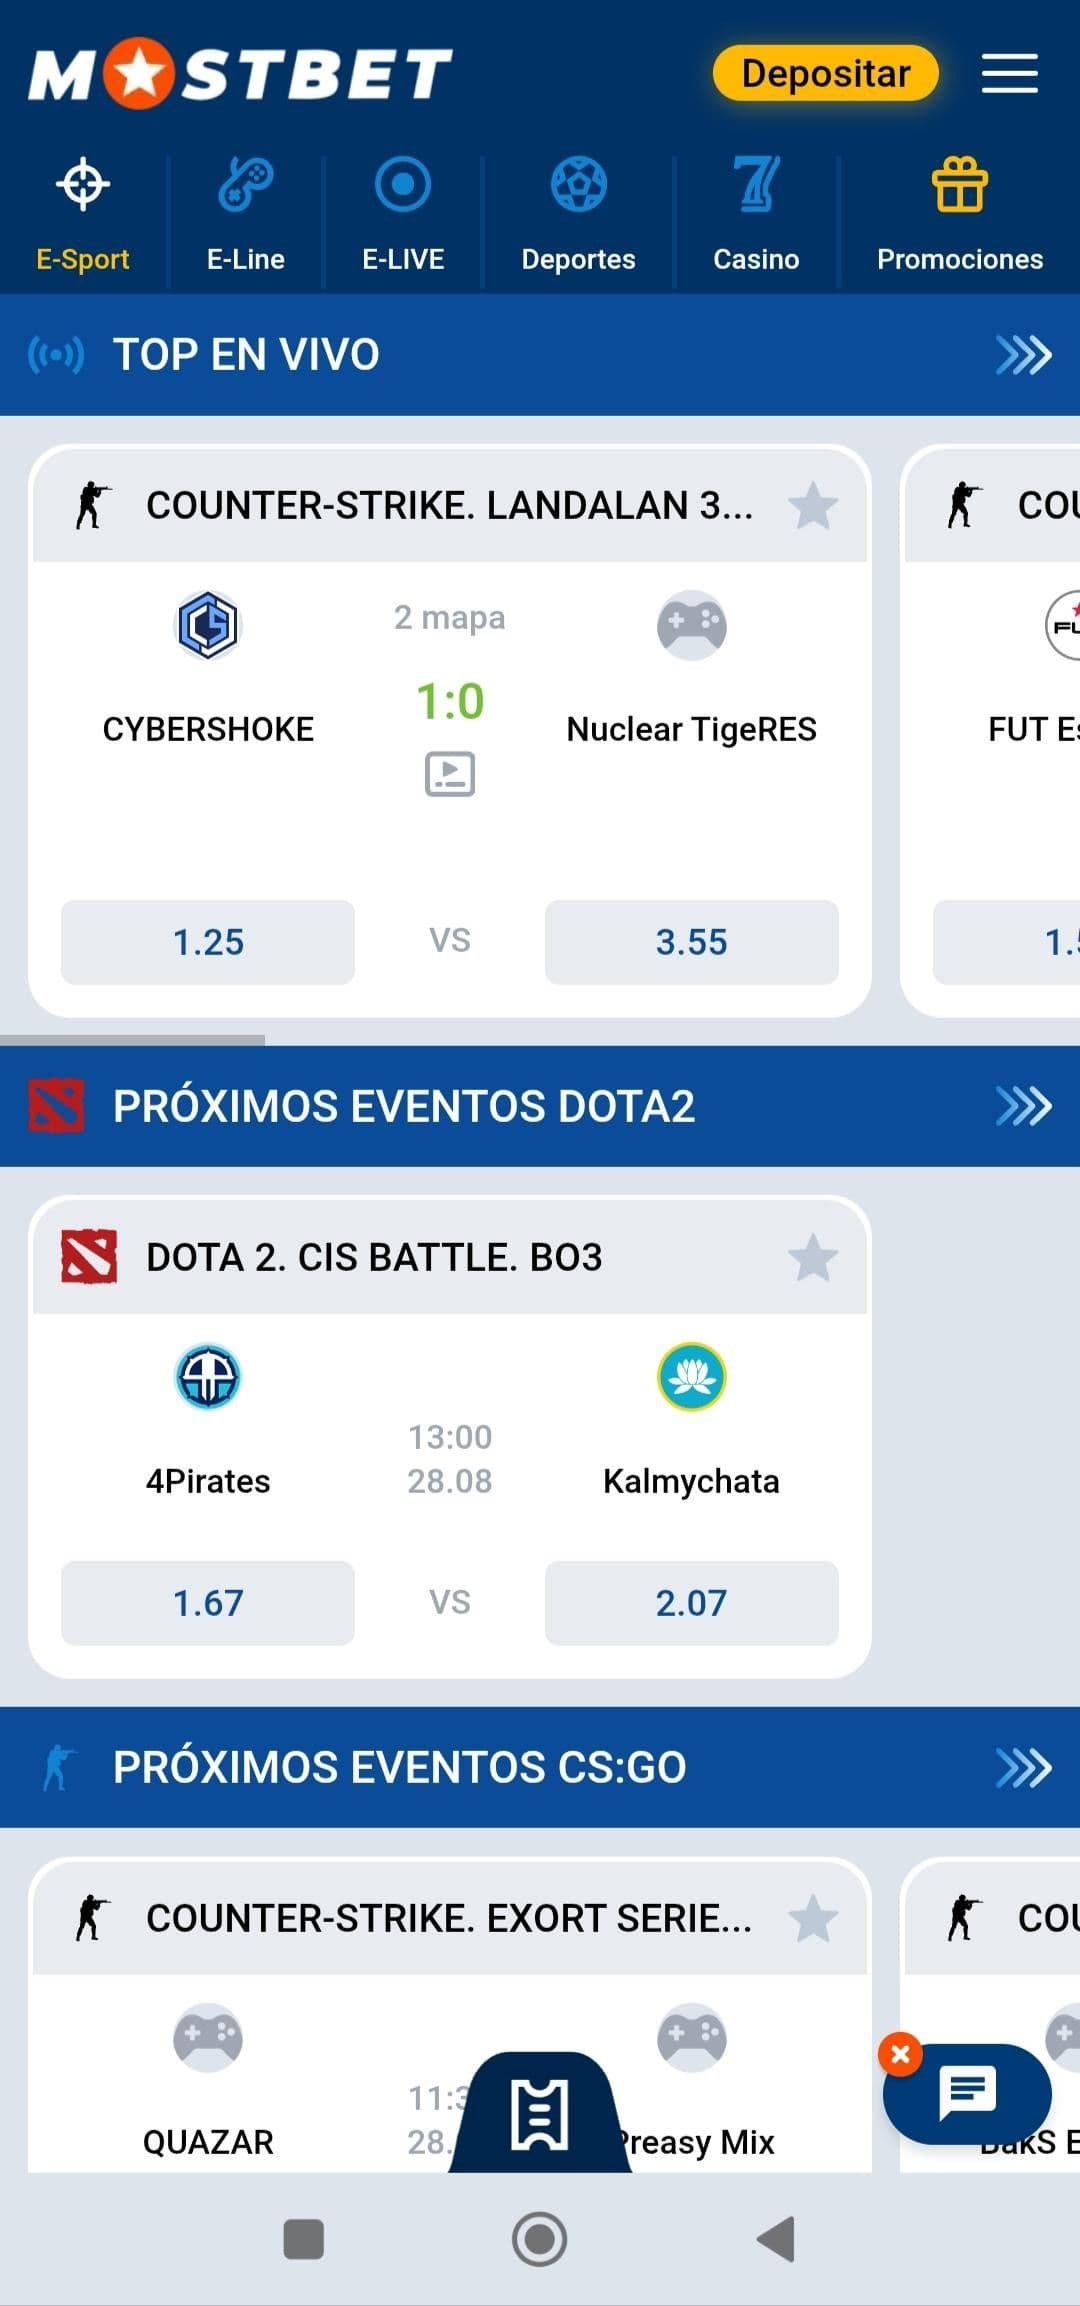The width and height of the screenshot is (1080, 2306).
Task: Switch to the Casino tab
Action: [757, 220]
